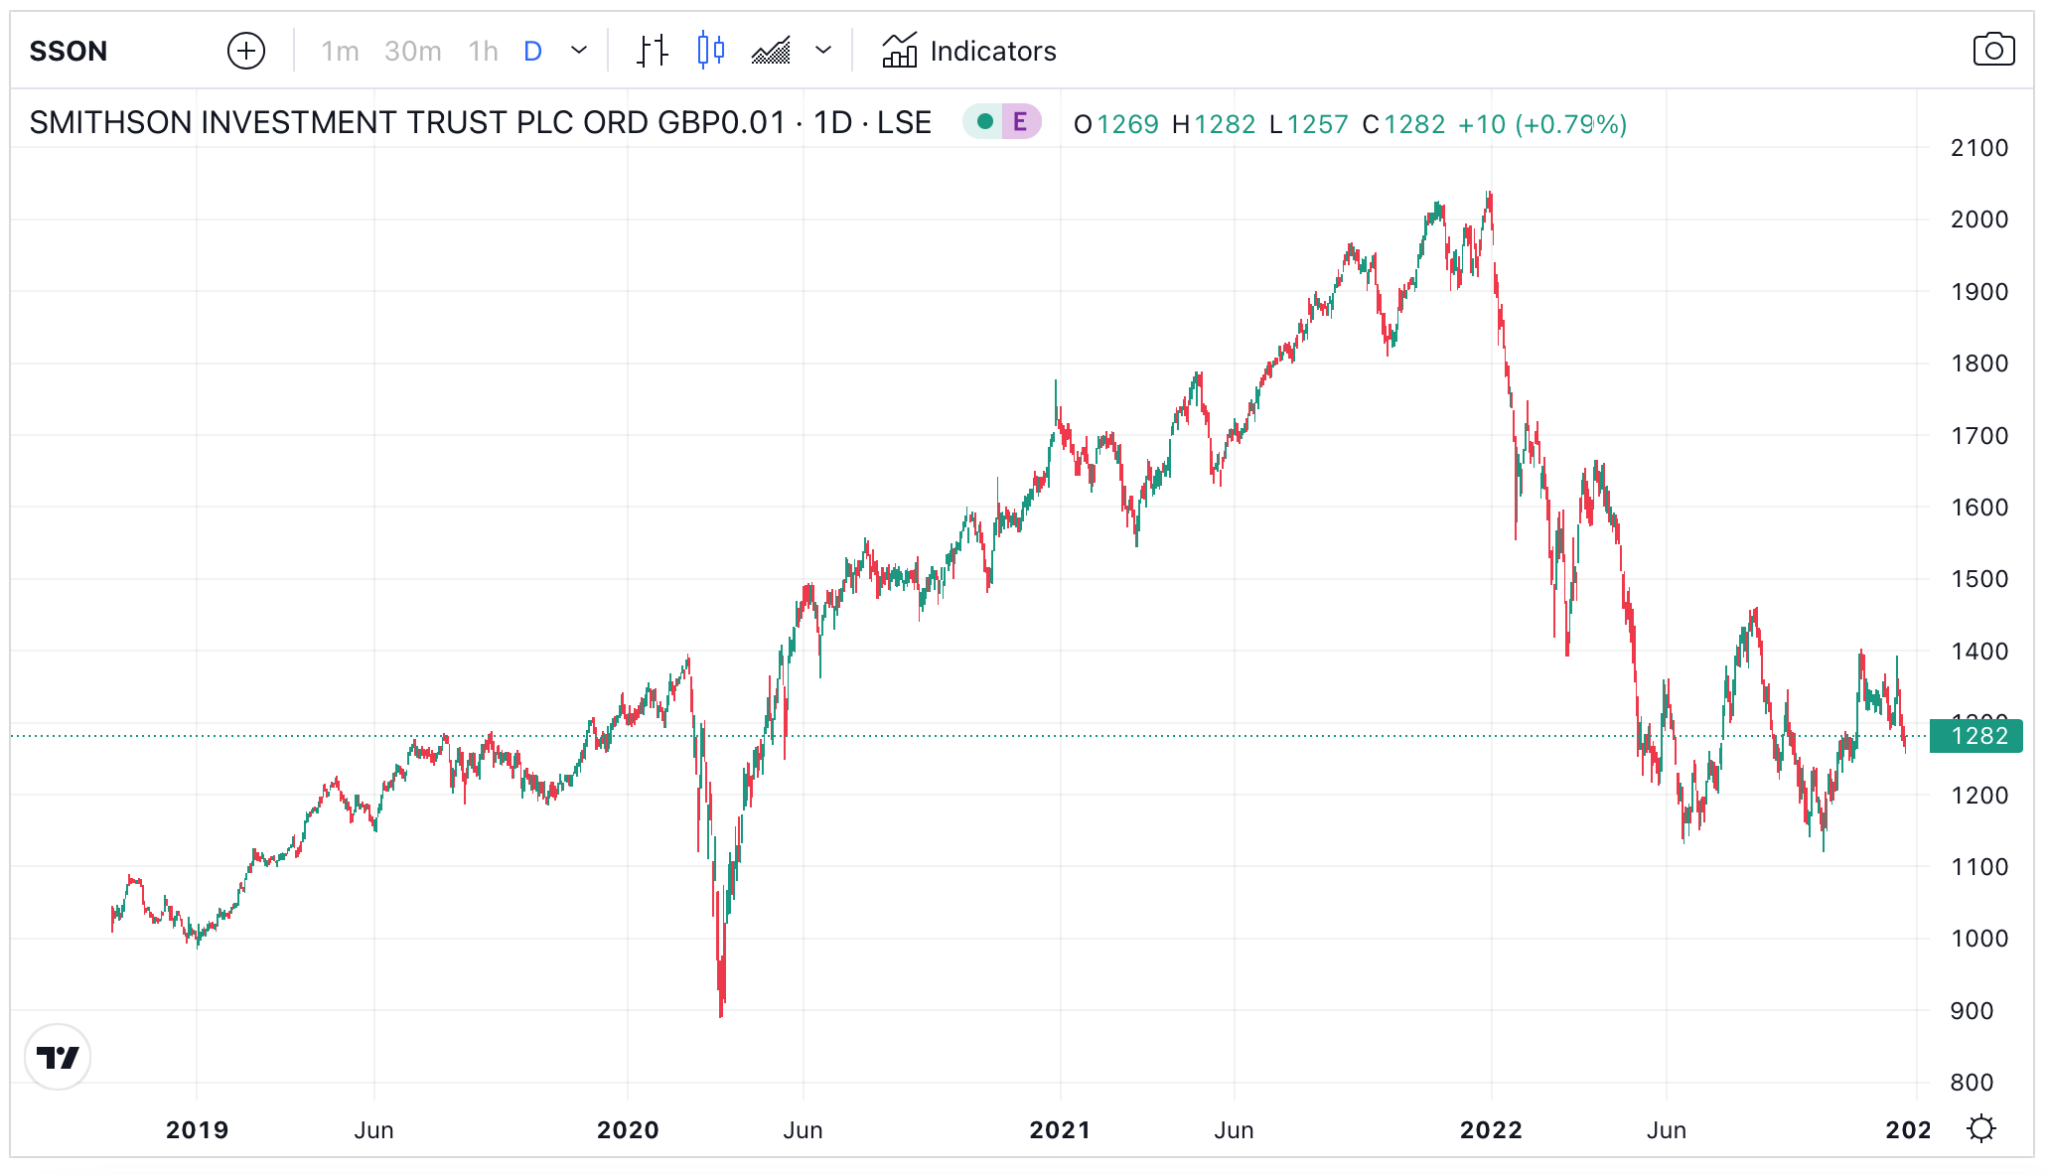Expand the timeframe interval dropdown chevron
This screenshot has width=2048, height=1174.
(577, 50)
